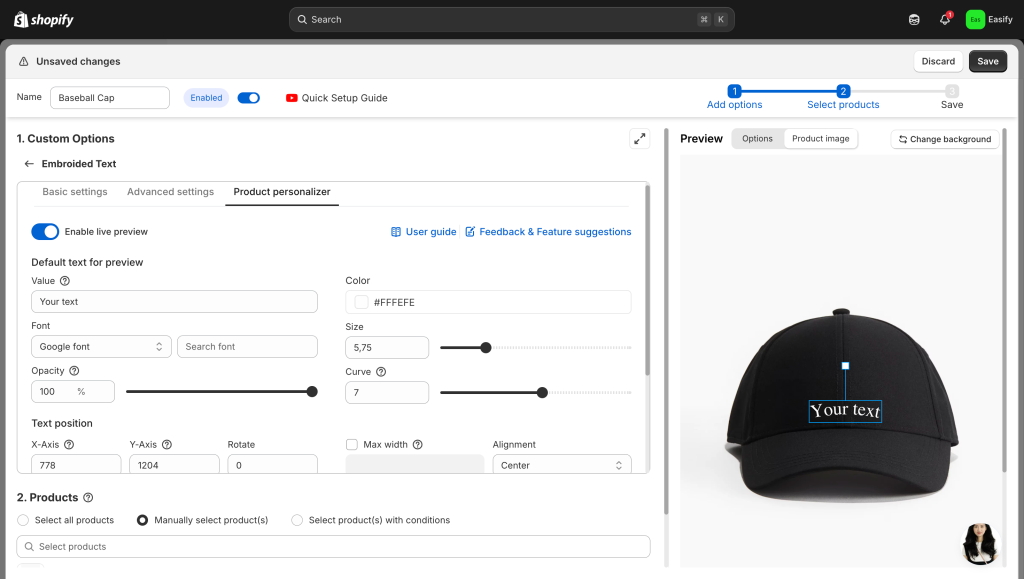Open the Alignment Center dropdown
This screenshot has width=1024, height=579.
point(561,466)
